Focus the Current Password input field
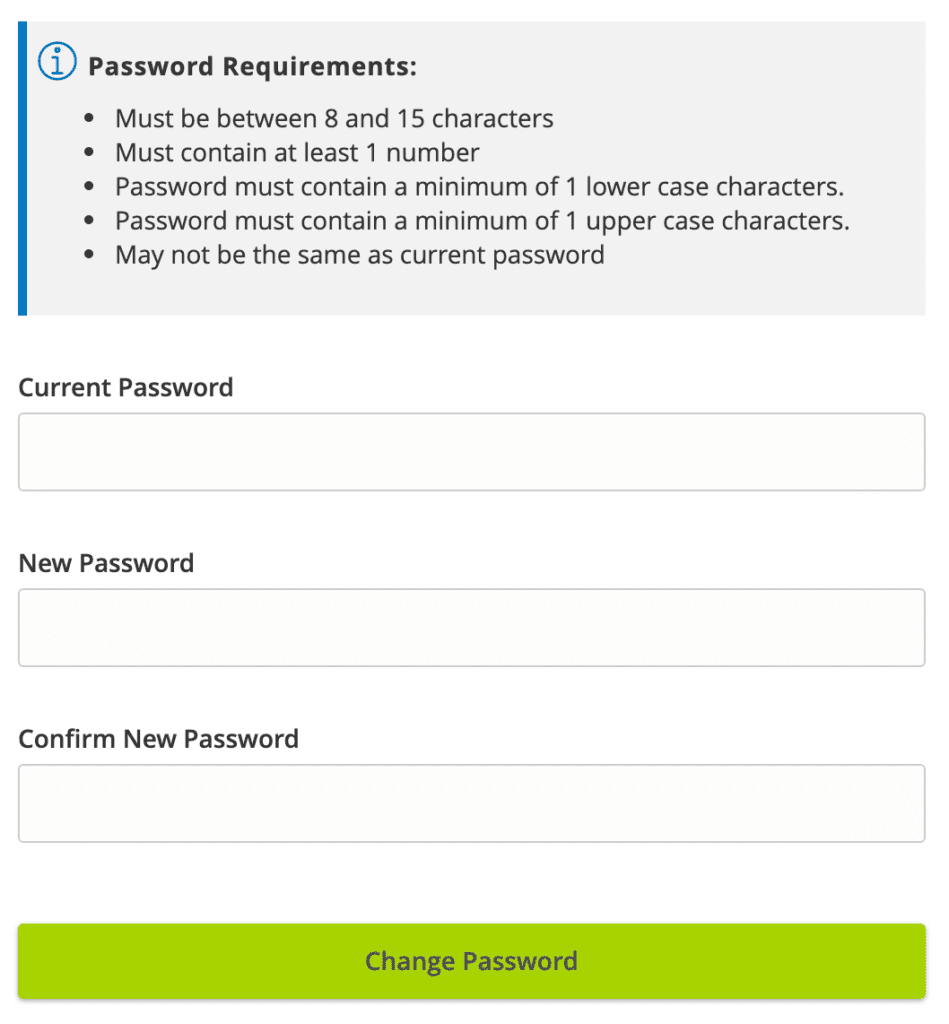The height and width of the screenshot is (1024, 949). coord(471,452)
